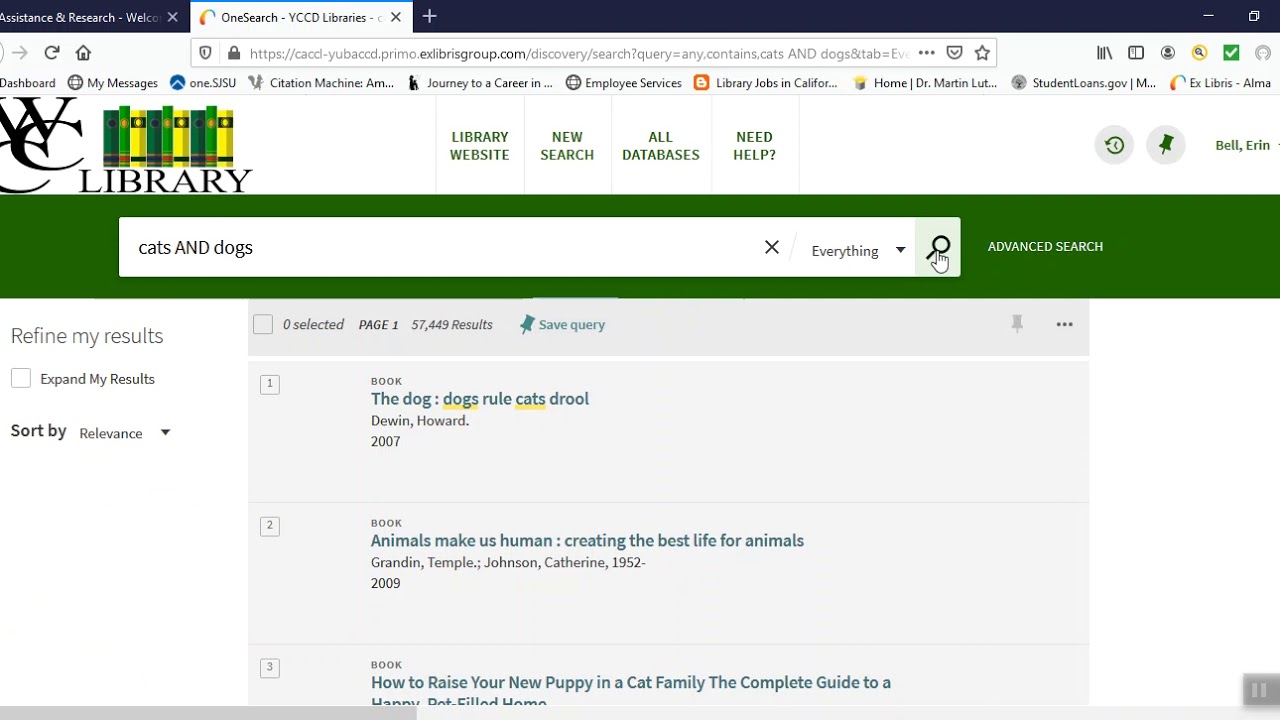Screen dimensions: 1280x720
Task: Click browser home button
Action: [83, 53]
